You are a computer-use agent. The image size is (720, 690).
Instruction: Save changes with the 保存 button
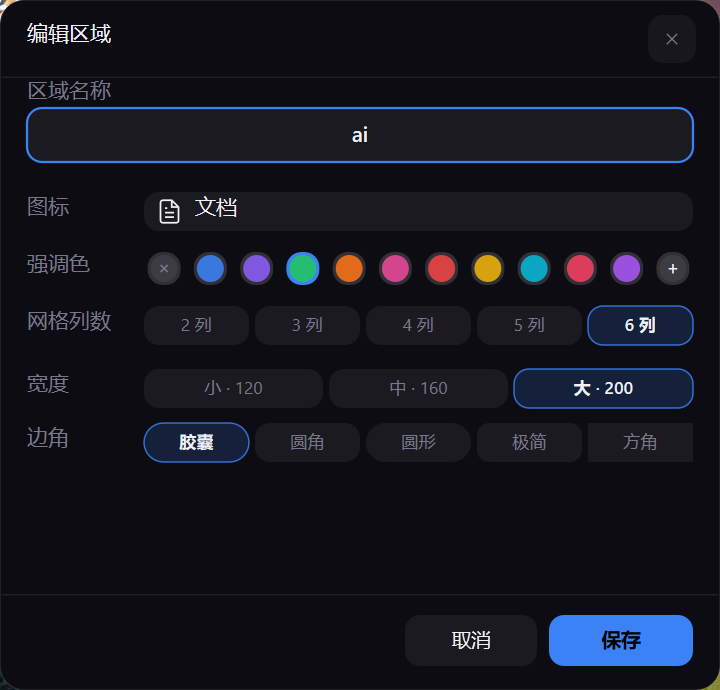(621, 640)
